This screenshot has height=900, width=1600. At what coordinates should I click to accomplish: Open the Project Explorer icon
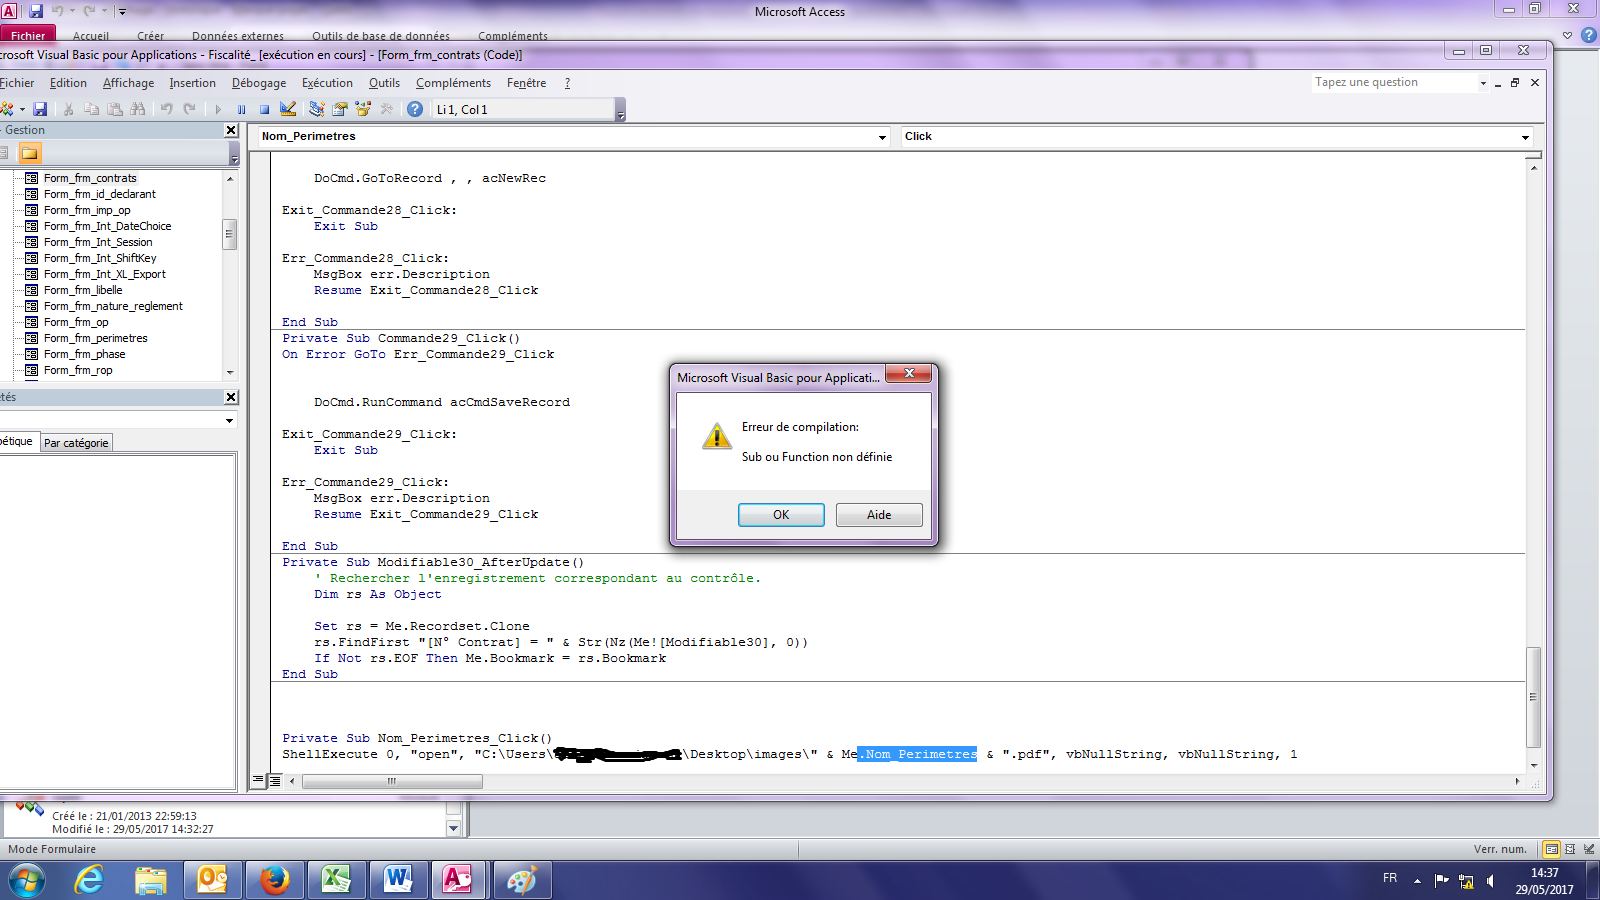(x=316, y=109)
